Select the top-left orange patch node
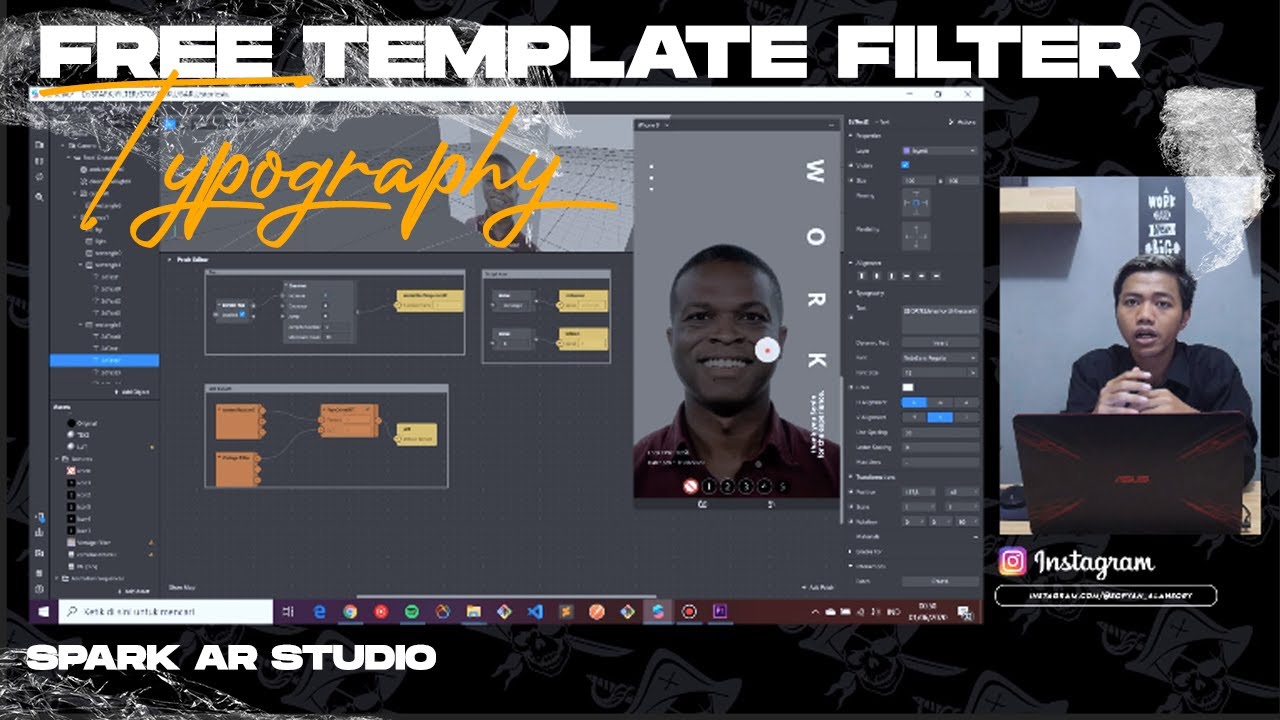This screenshot has height=720, width=1280. click(x=238, y=421)
